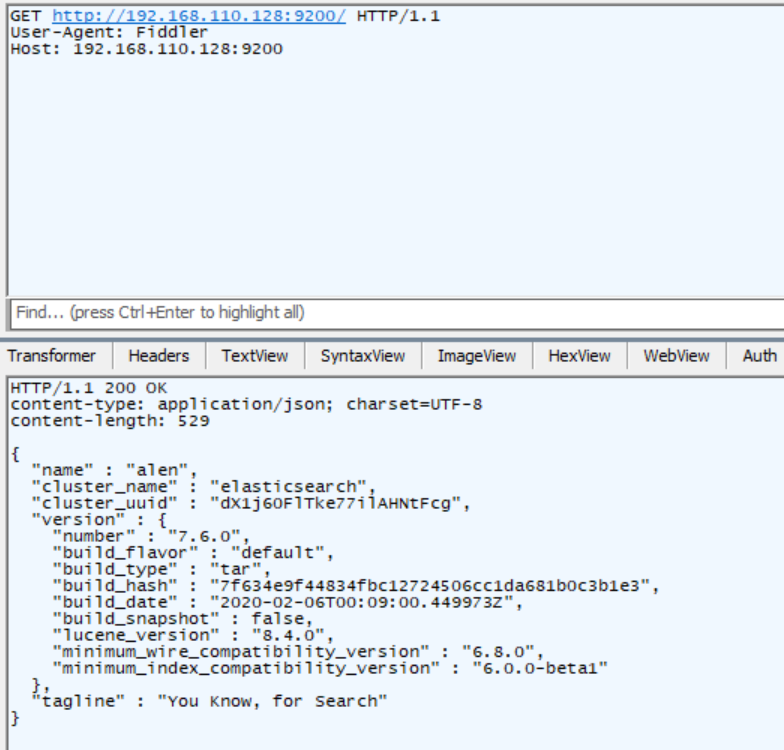This screenshot has width=784, height=750.
Task: Click the "number" : "7.6.0" line
Action: point(152,536)
